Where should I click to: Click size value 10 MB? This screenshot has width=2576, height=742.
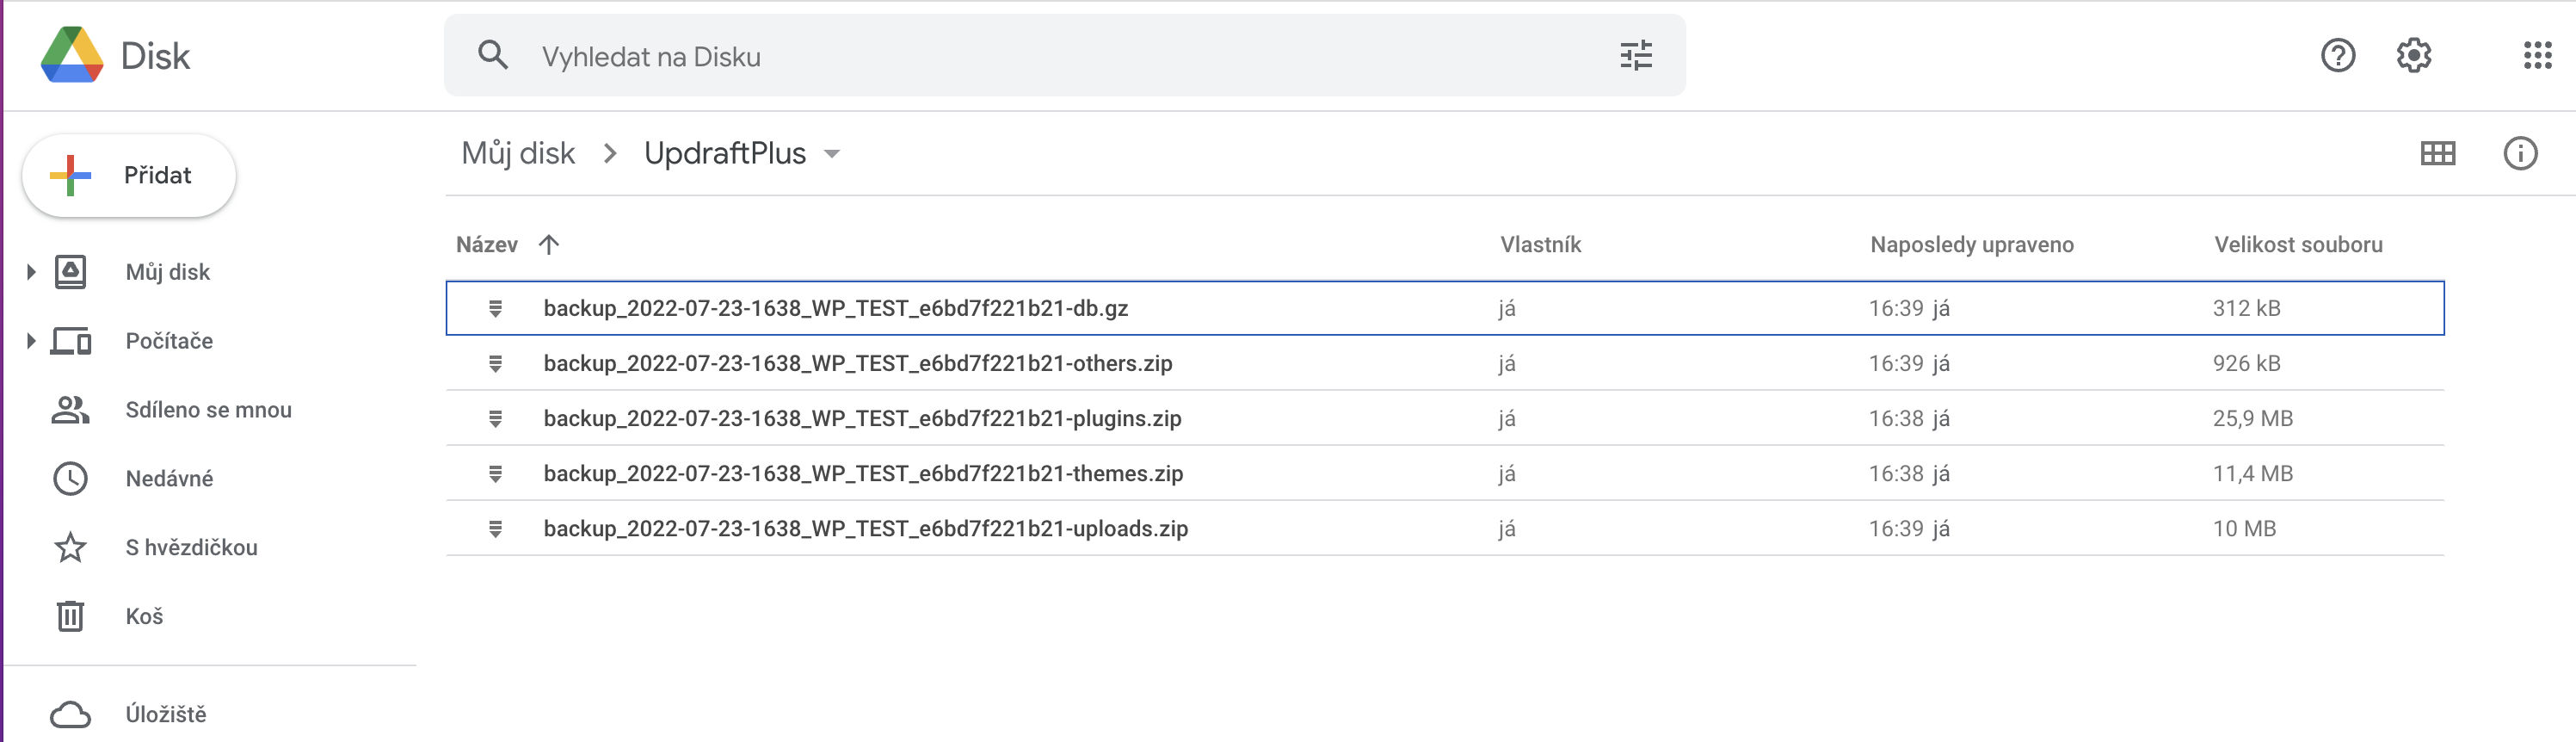(2244, 528)
